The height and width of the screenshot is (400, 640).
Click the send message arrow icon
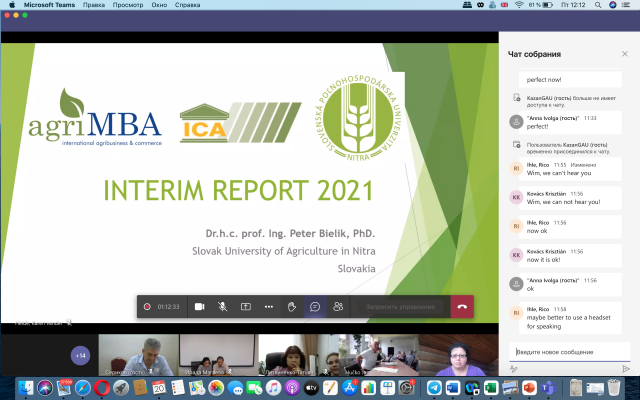tap(625, 369)
